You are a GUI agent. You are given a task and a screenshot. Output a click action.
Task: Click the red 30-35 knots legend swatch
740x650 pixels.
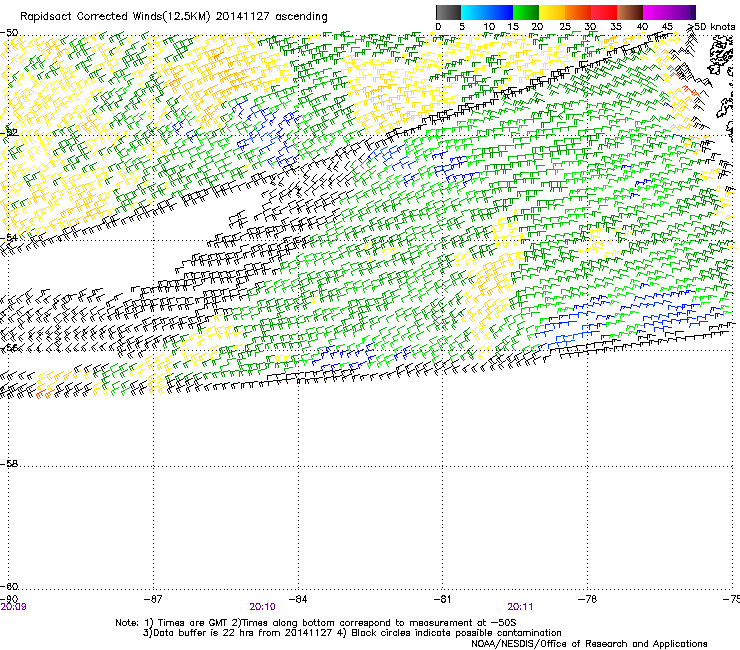click(604, 12)
